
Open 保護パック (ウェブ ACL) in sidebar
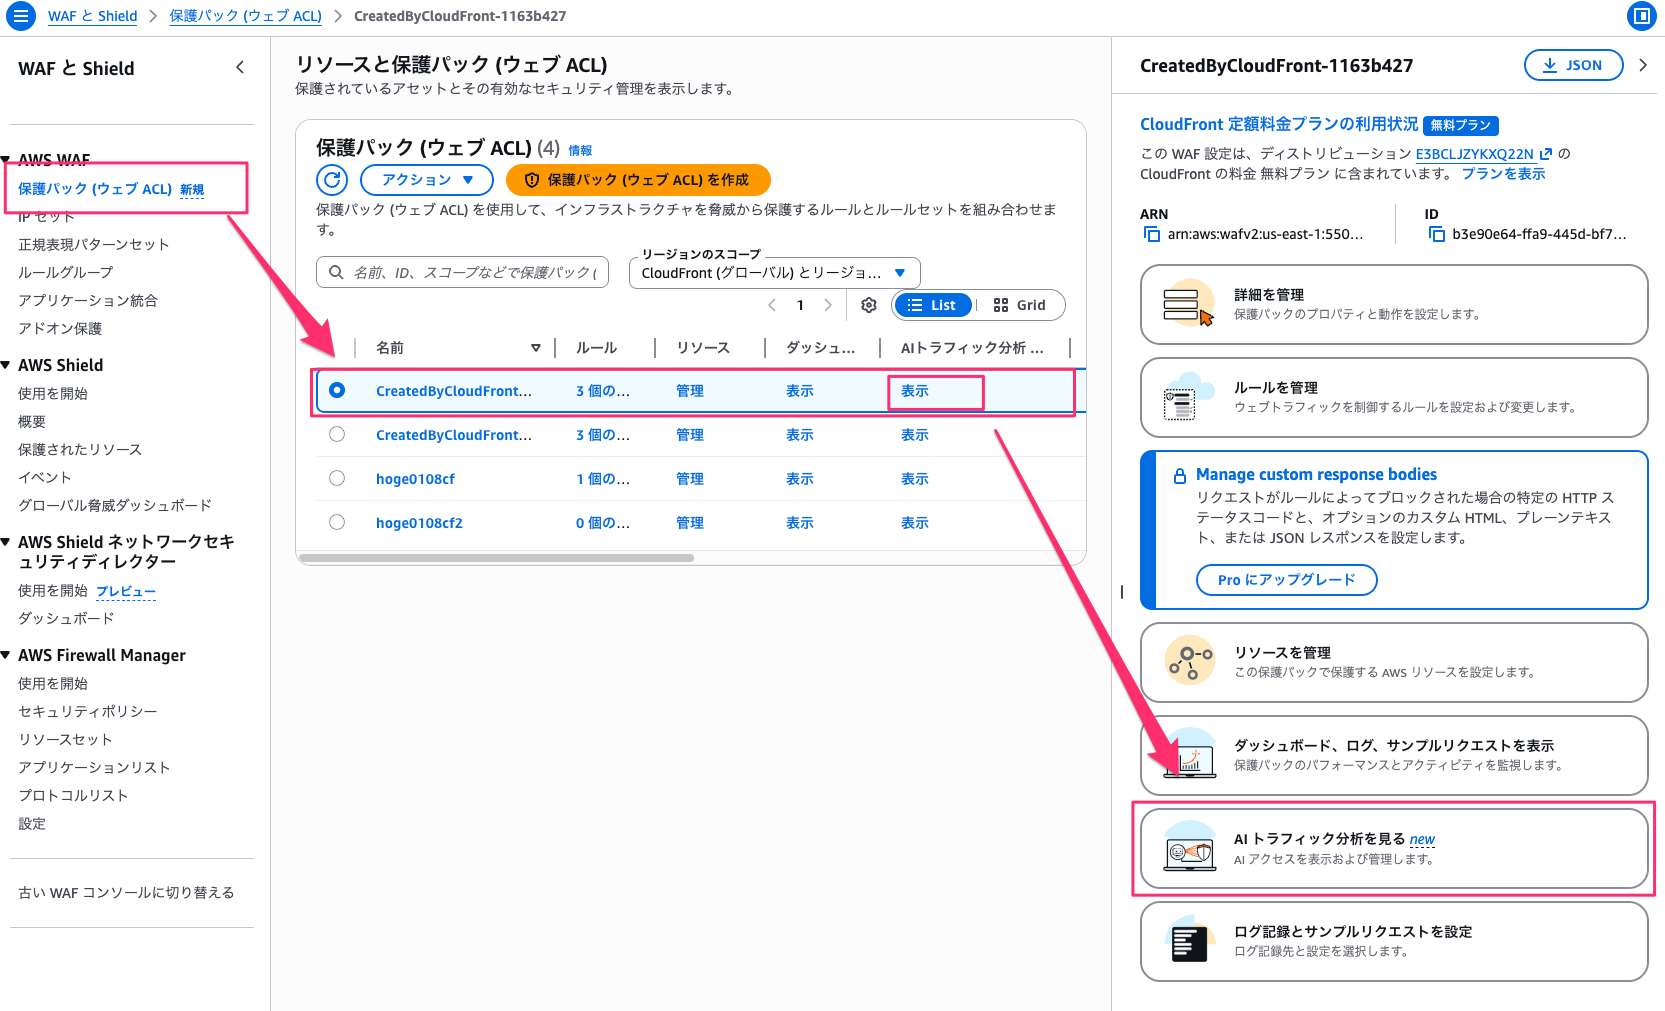95,189
